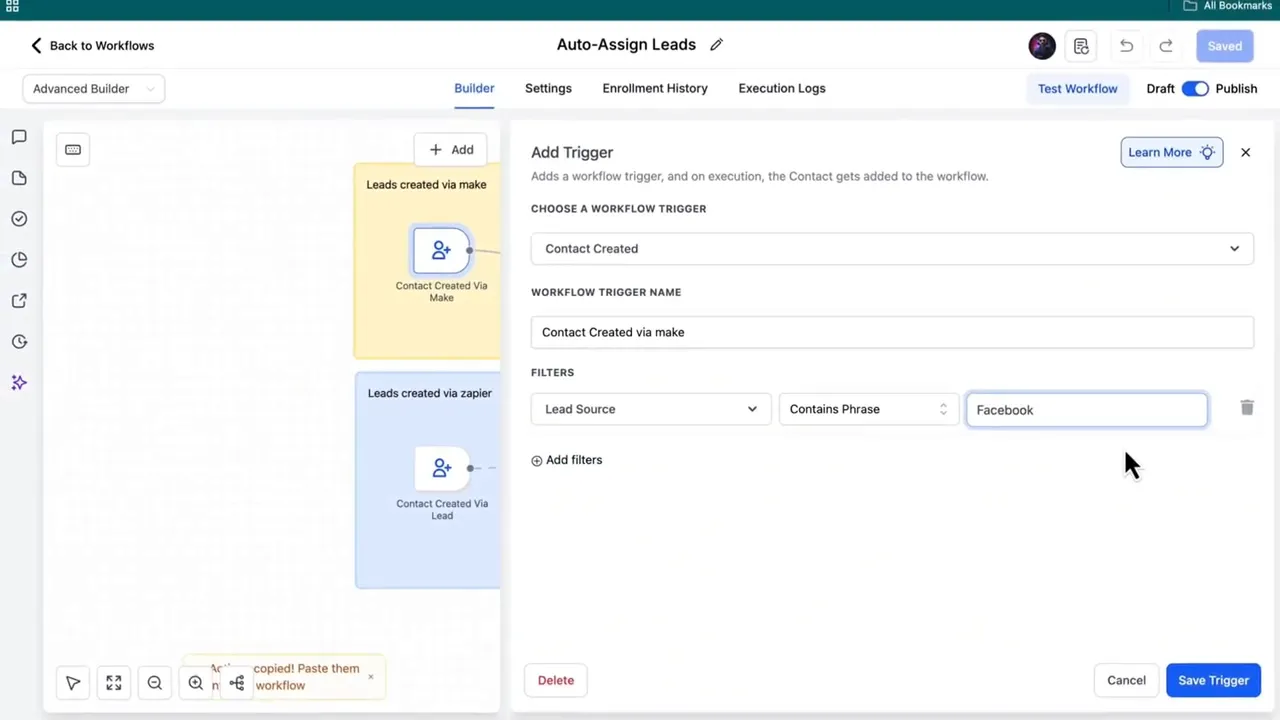Screen dimensions: 1280x720
Task: Fit the workflow to screen
Action: (x=113, y=682)
